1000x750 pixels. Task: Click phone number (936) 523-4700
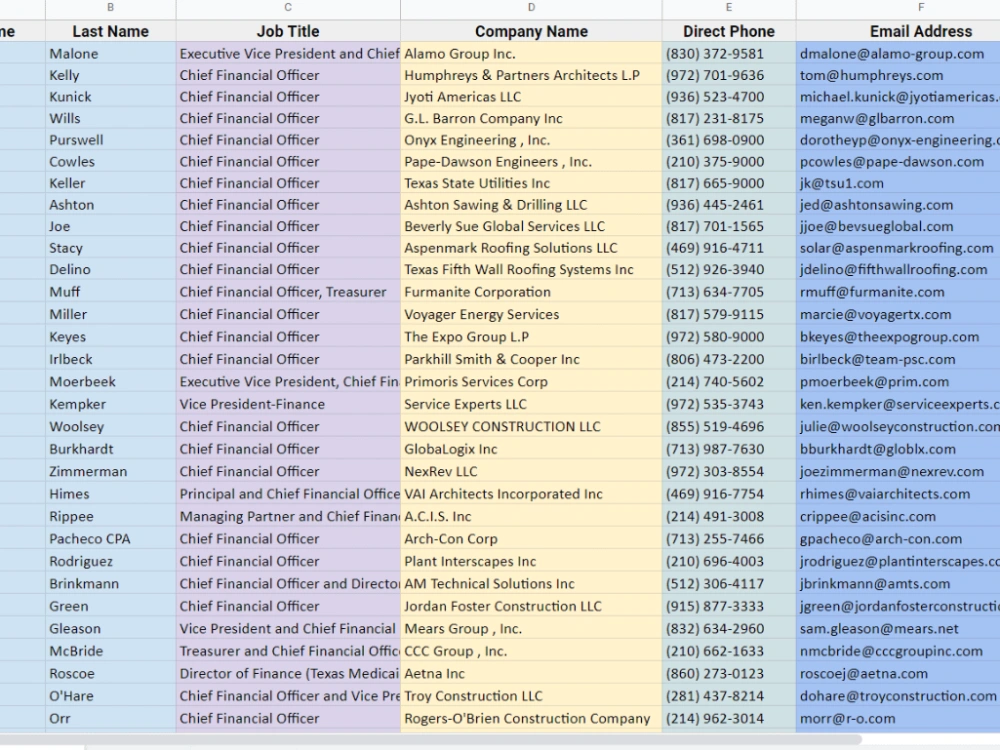[729, 97]
